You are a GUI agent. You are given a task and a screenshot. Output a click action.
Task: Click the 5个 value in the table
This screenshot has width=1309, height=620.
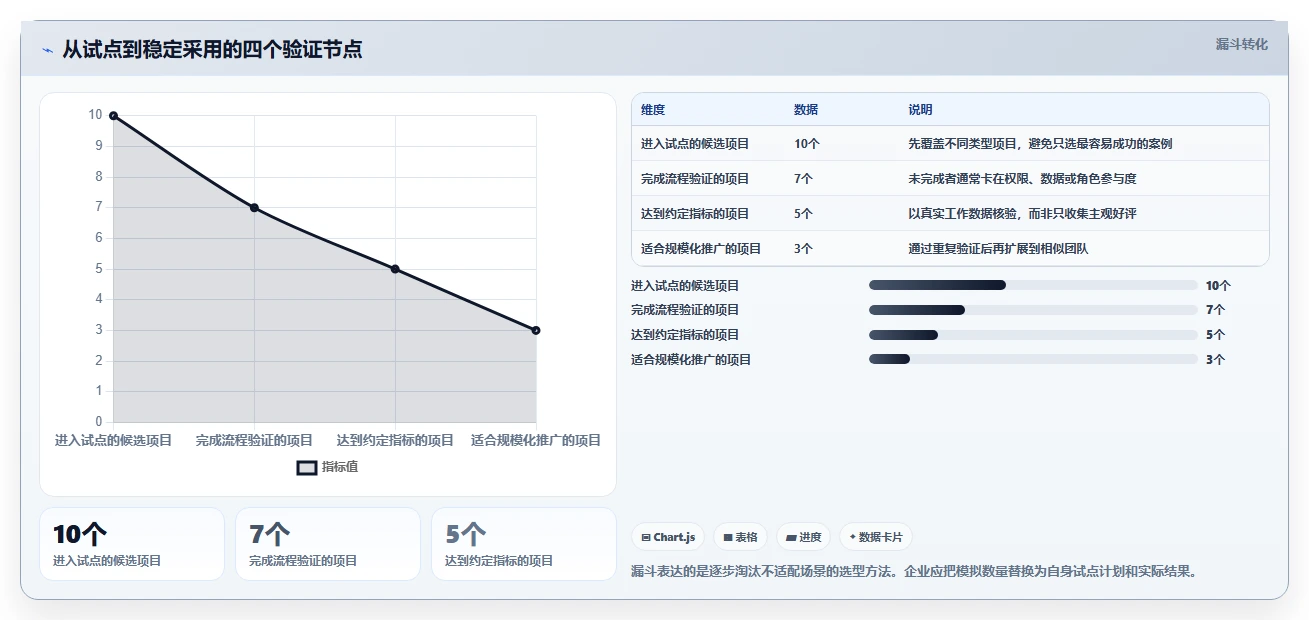point(803,214)
